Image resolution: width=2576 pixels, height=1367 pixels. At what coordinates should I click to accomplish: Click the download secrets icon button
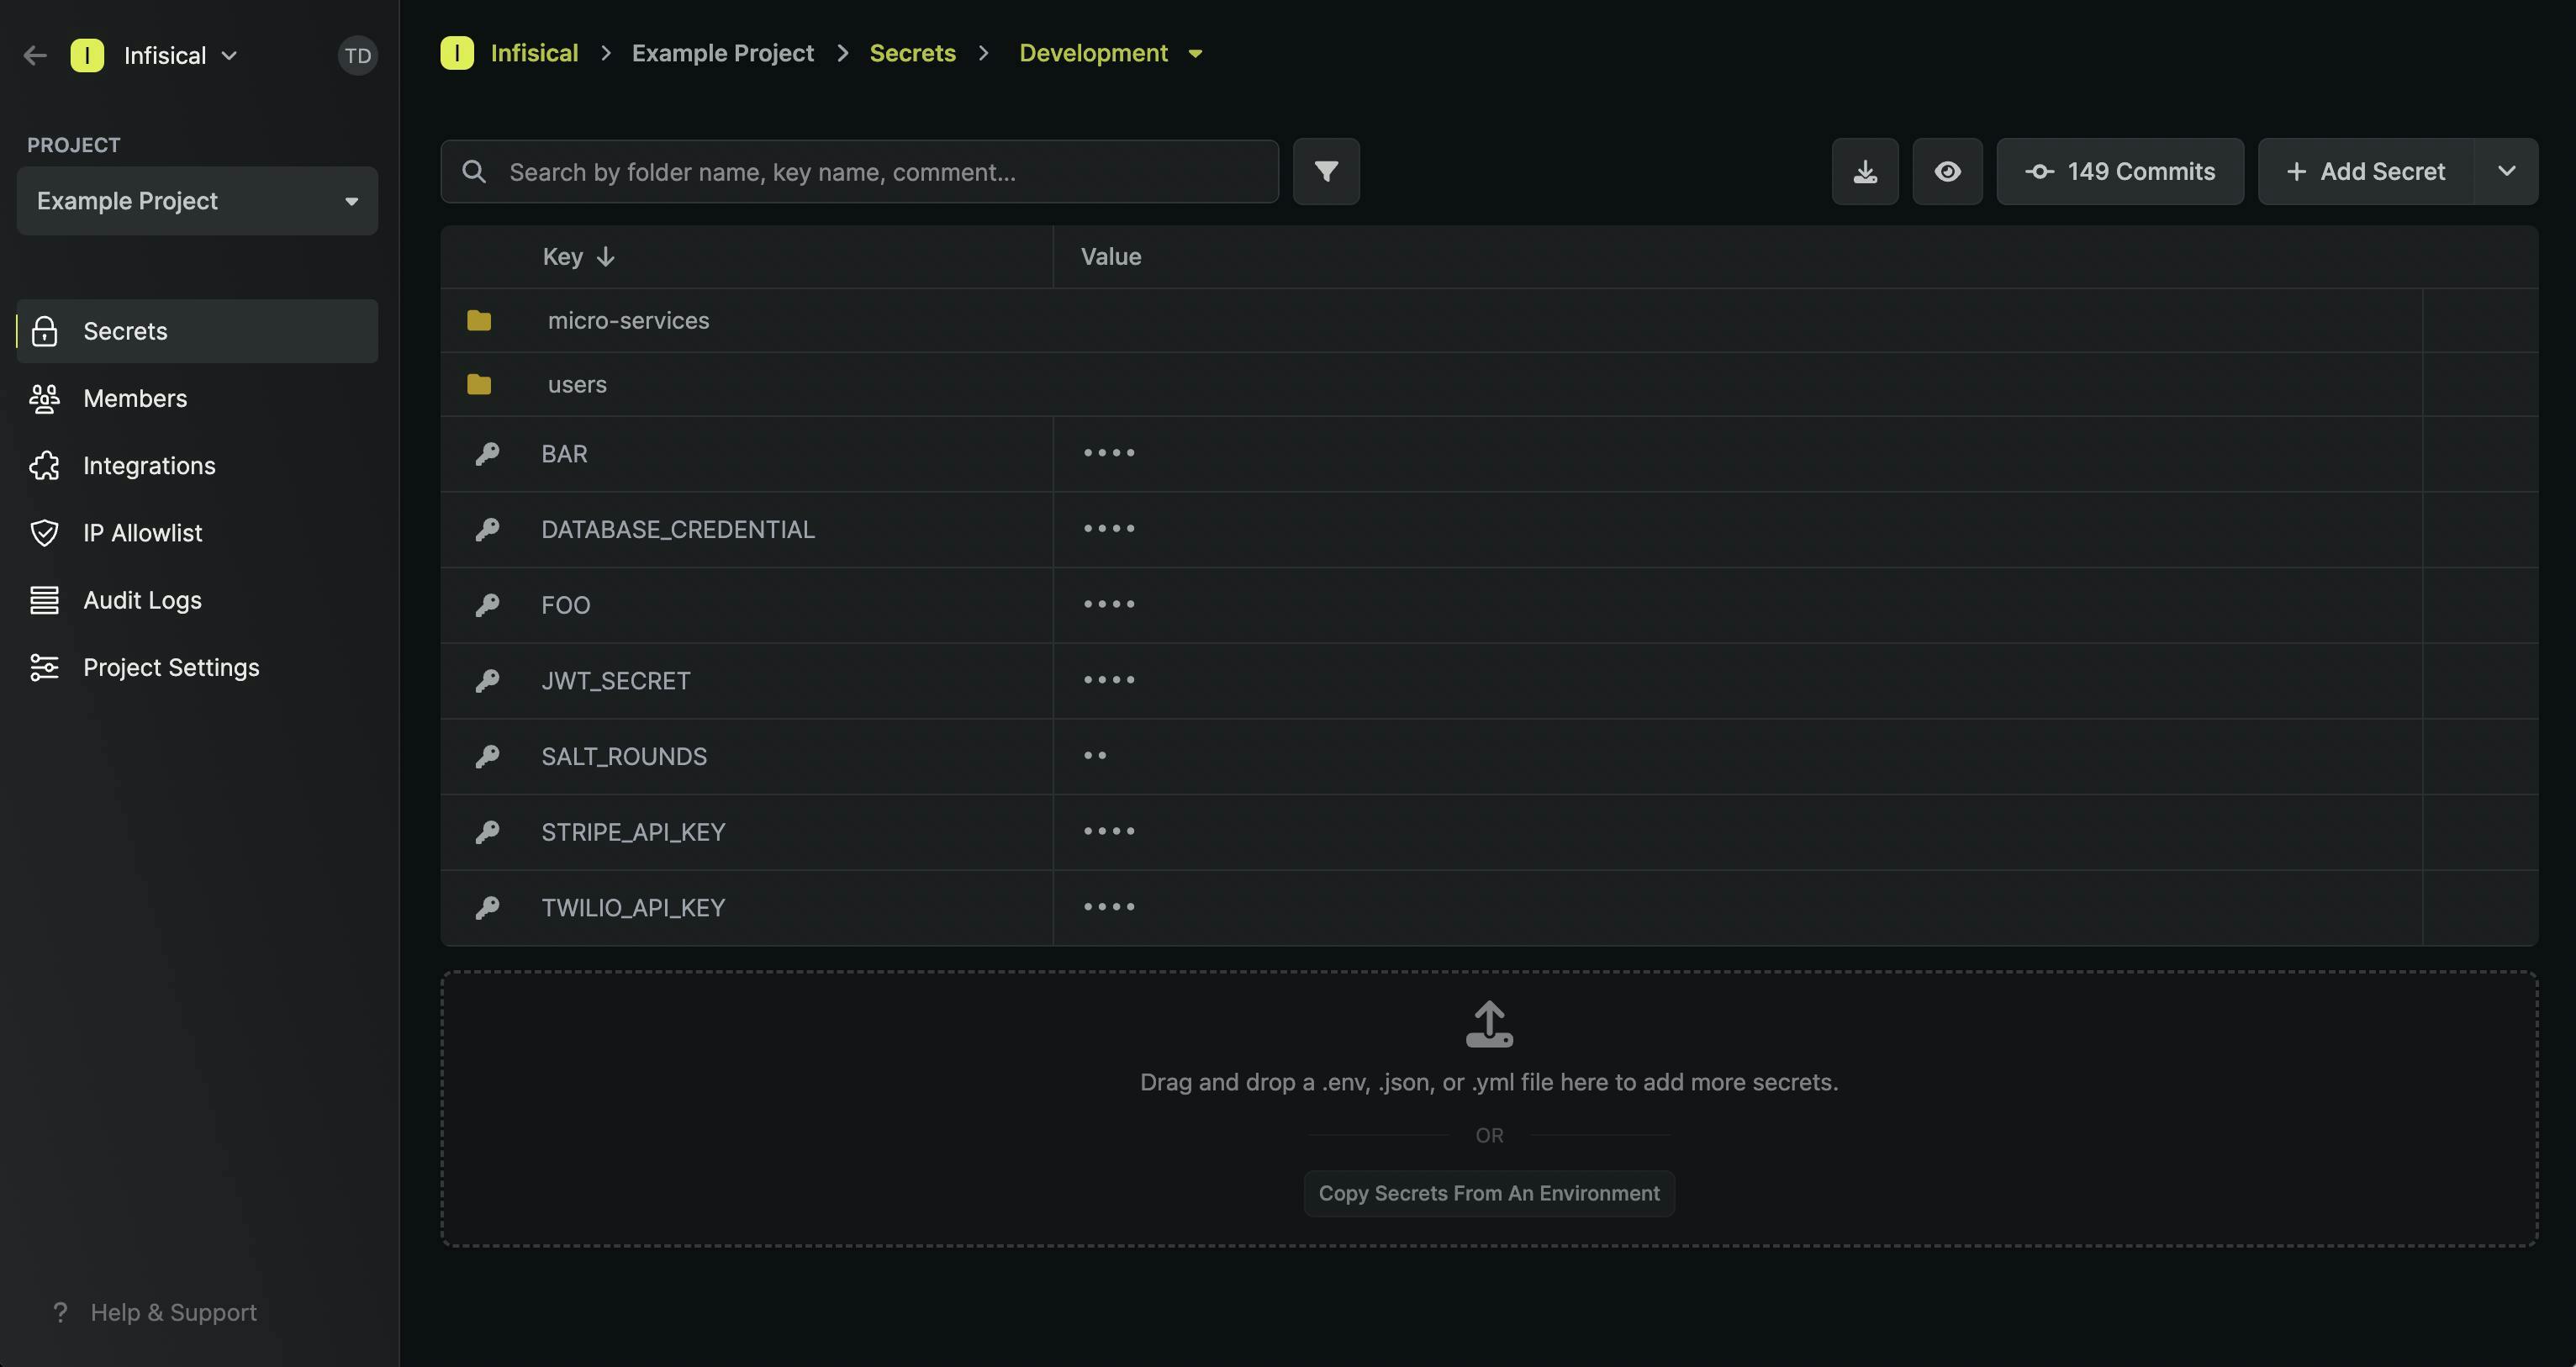1865,172
